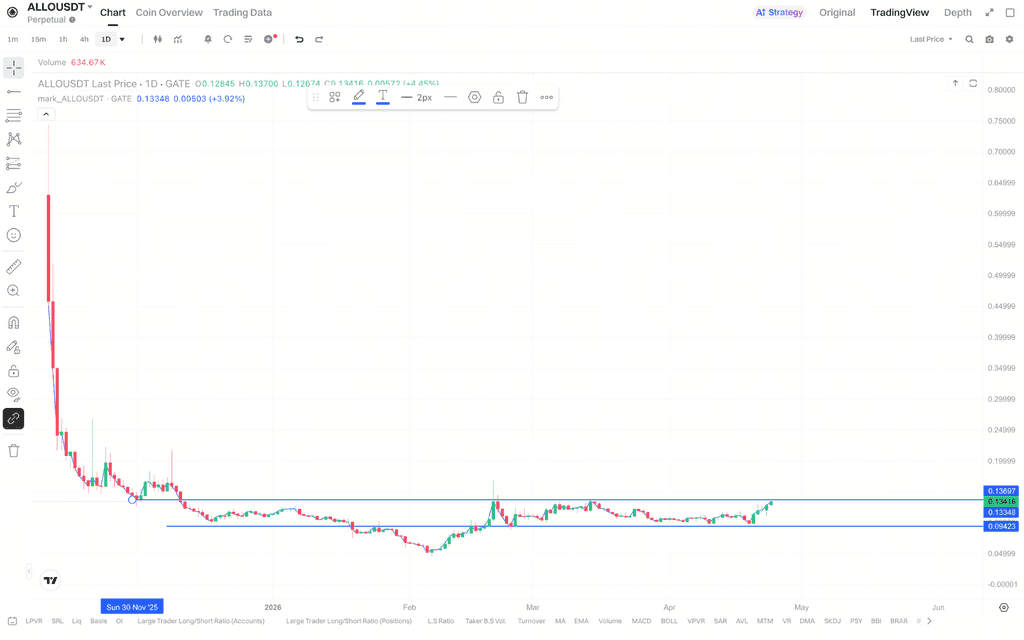The height and width of the screenshot is (640, 1024).
Task: Switch to the Coin Overview tab
Action: coord(169,12)
